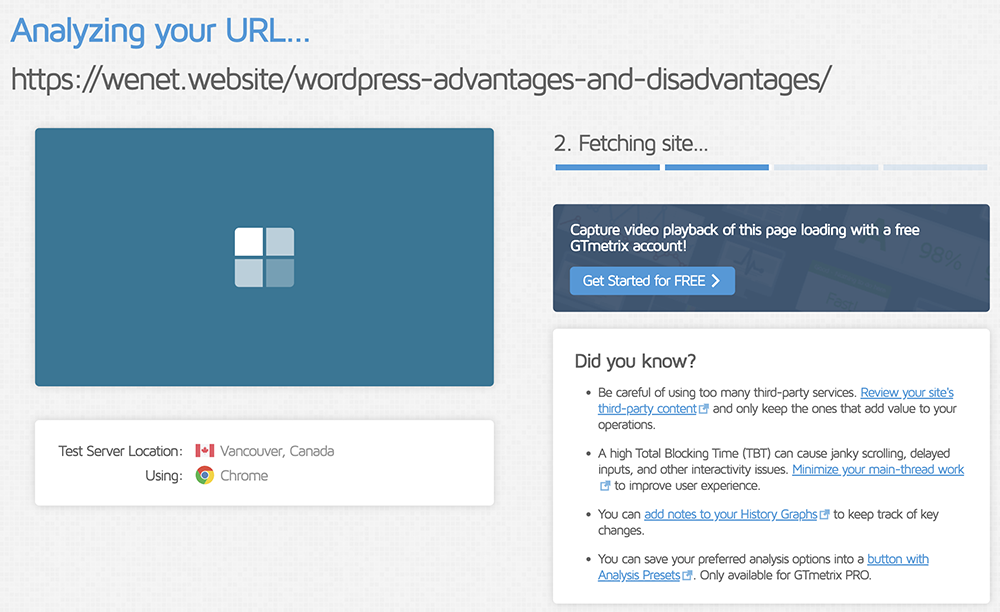This screenshot has height=612, width=1000.
Task: Open 'Review your site's third-party content' link
Action: (x=776, y=400)
